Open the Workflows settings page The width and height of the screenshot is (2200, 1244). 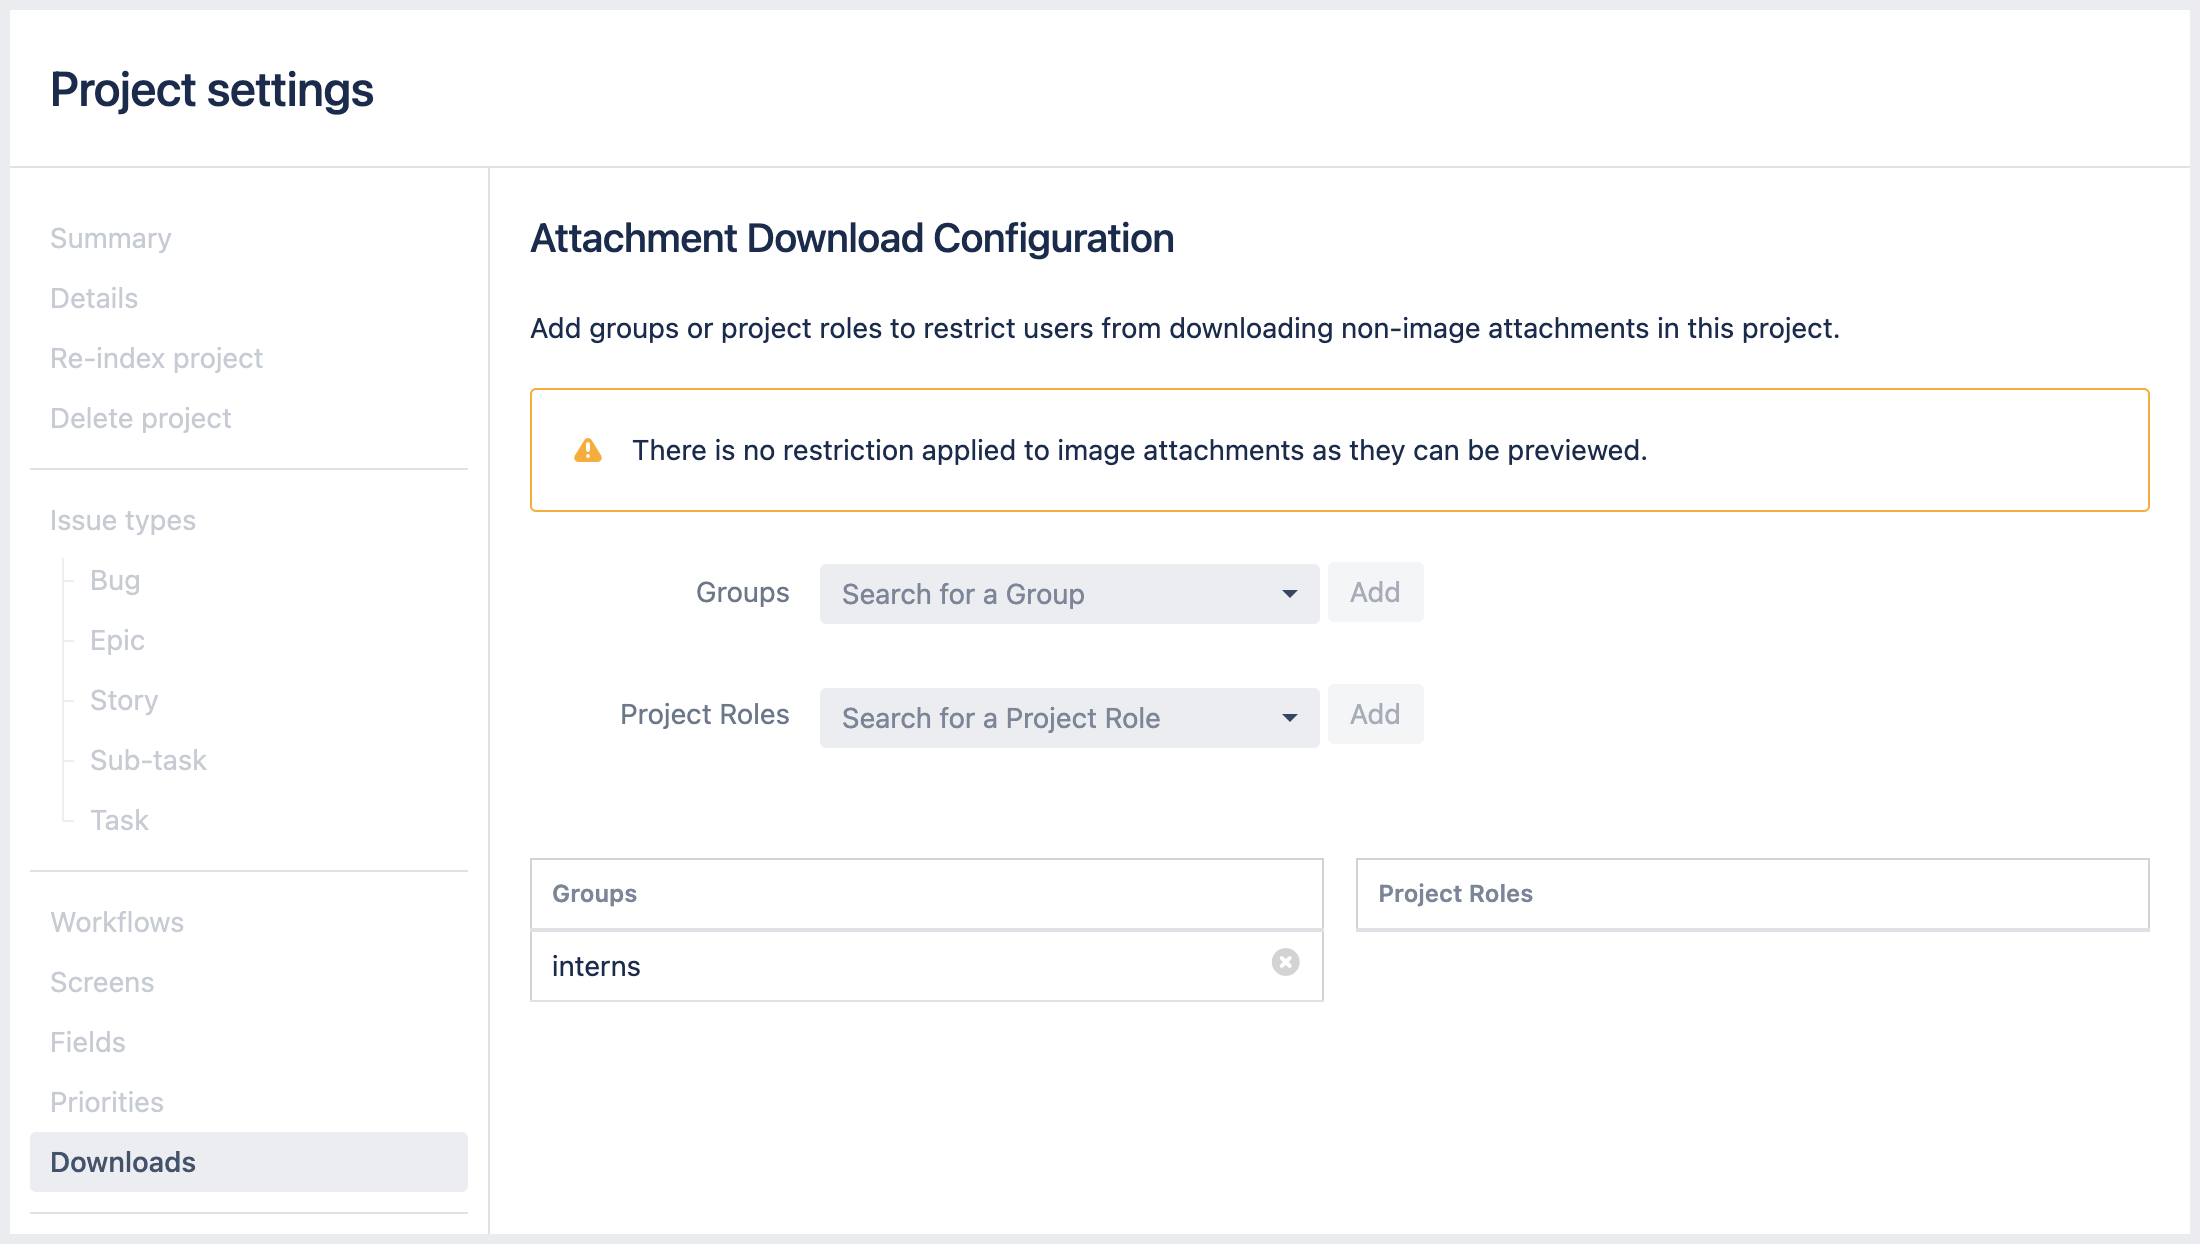coord(117,922)
